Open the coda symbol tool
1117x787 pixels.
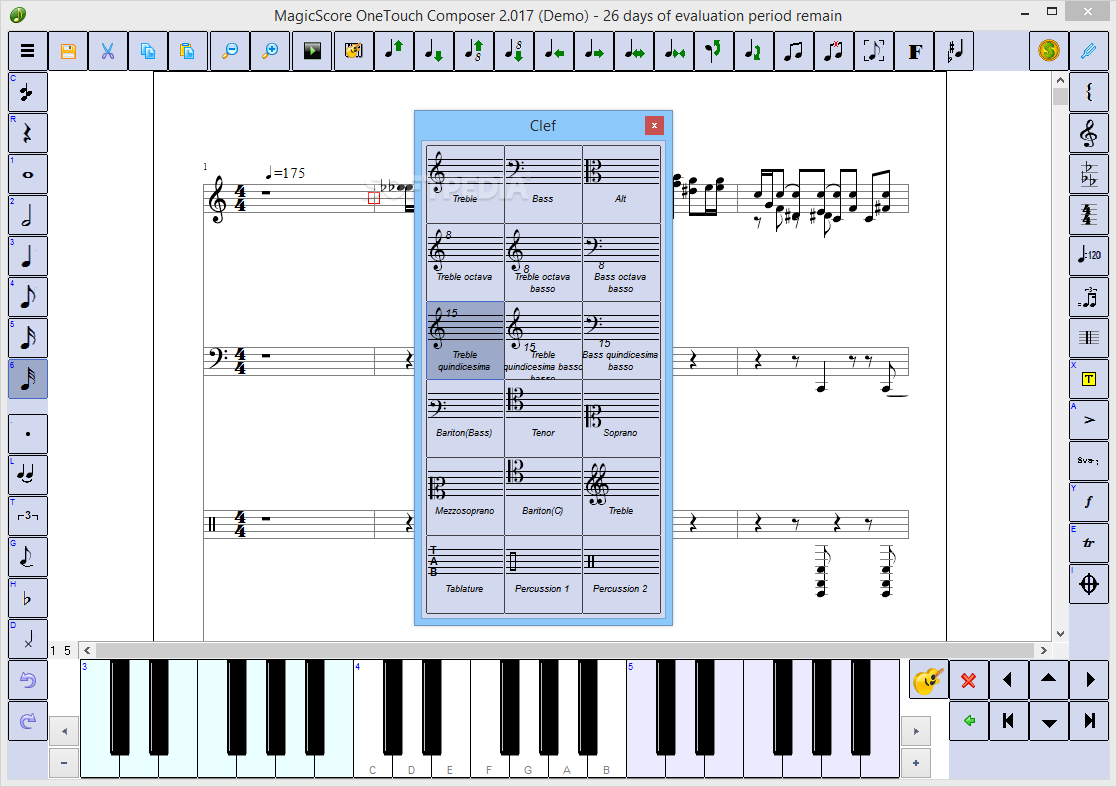click(1089, 584)
